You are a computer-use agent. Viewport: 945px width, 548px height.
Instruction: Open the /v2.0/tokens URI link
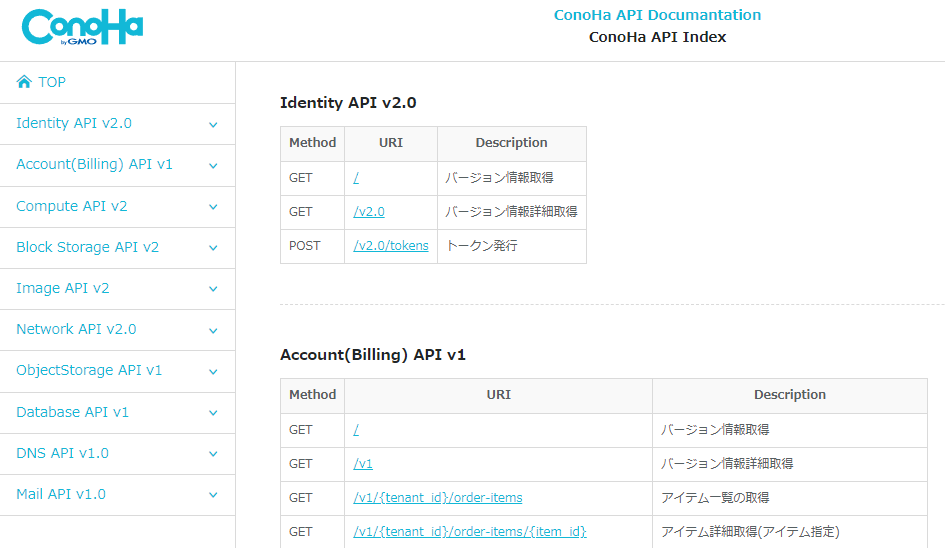click(x=391, y=245)
